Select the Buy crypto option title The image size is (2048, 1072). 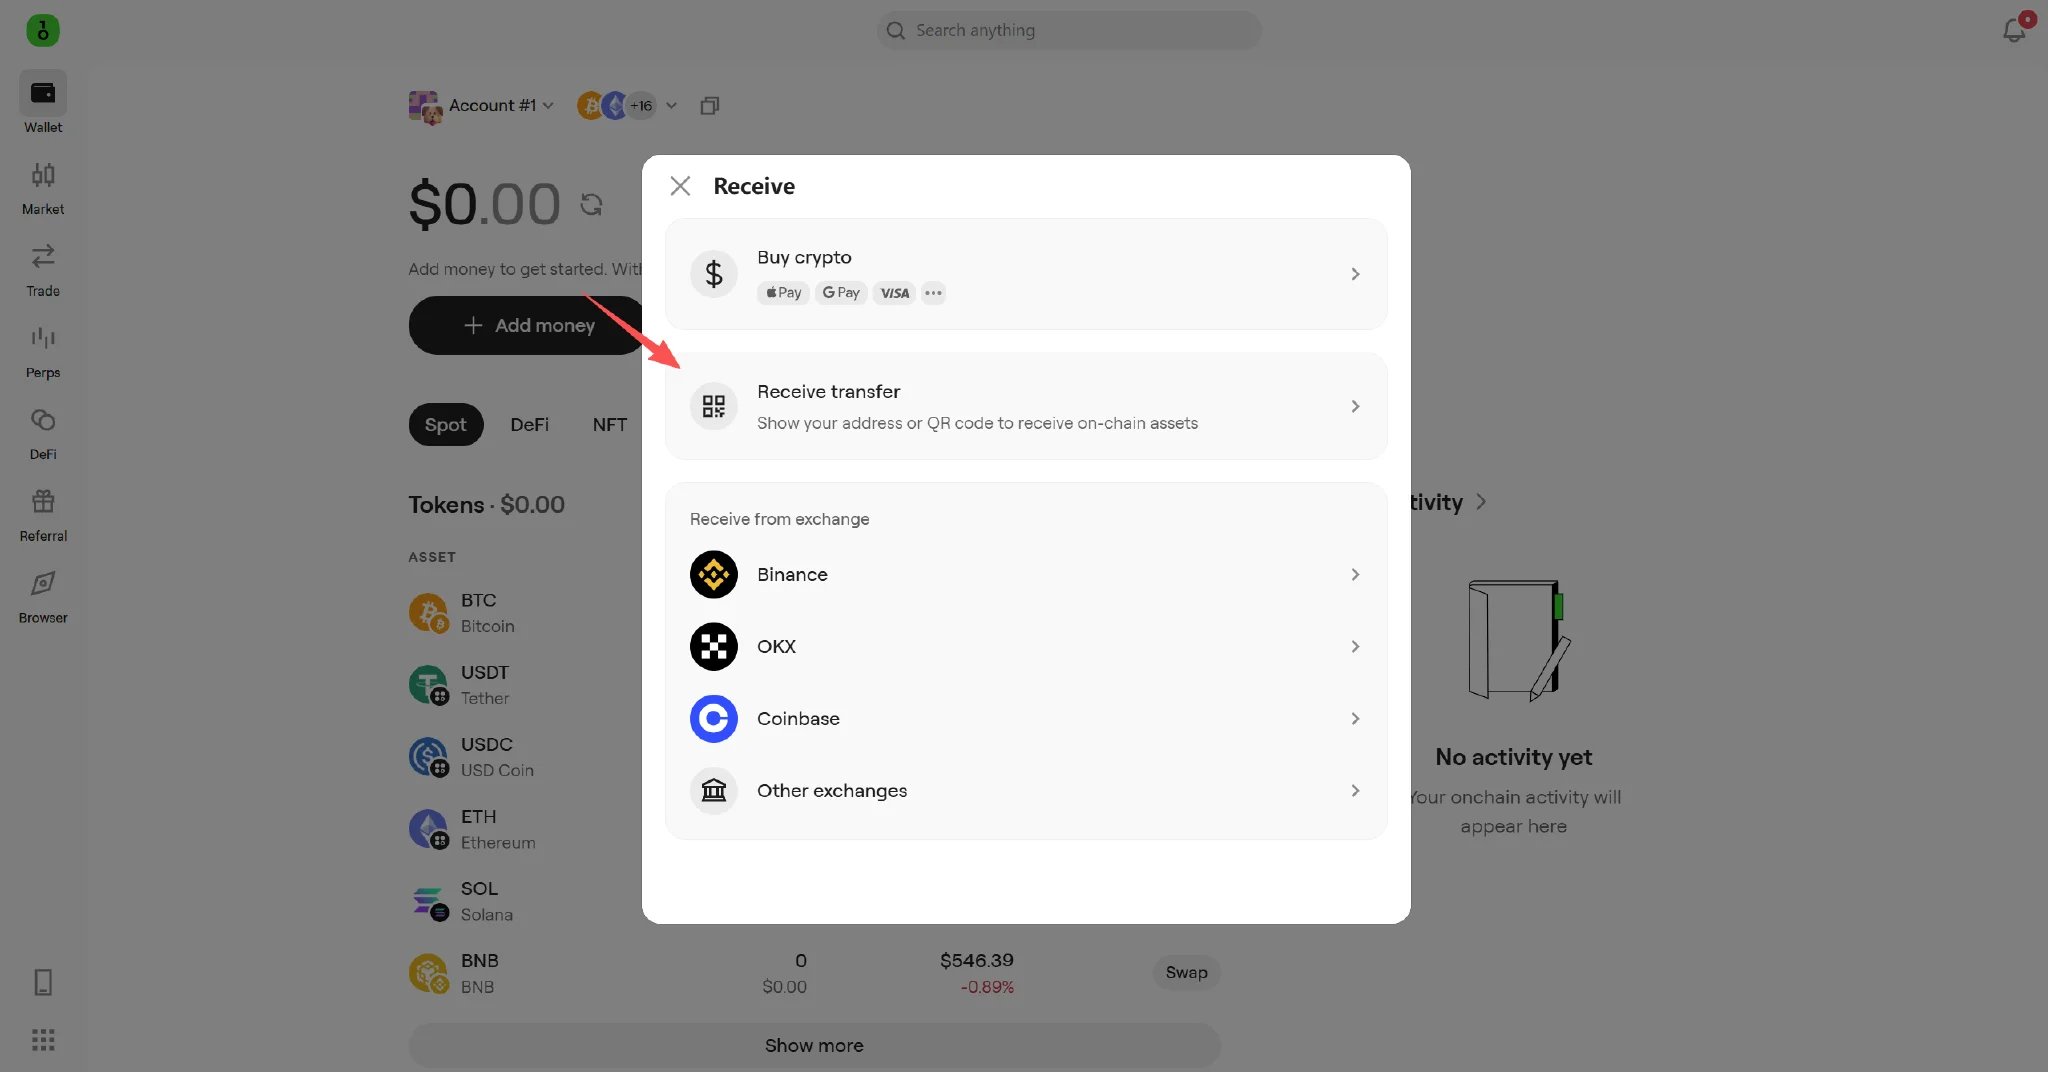tap(804, 258)
